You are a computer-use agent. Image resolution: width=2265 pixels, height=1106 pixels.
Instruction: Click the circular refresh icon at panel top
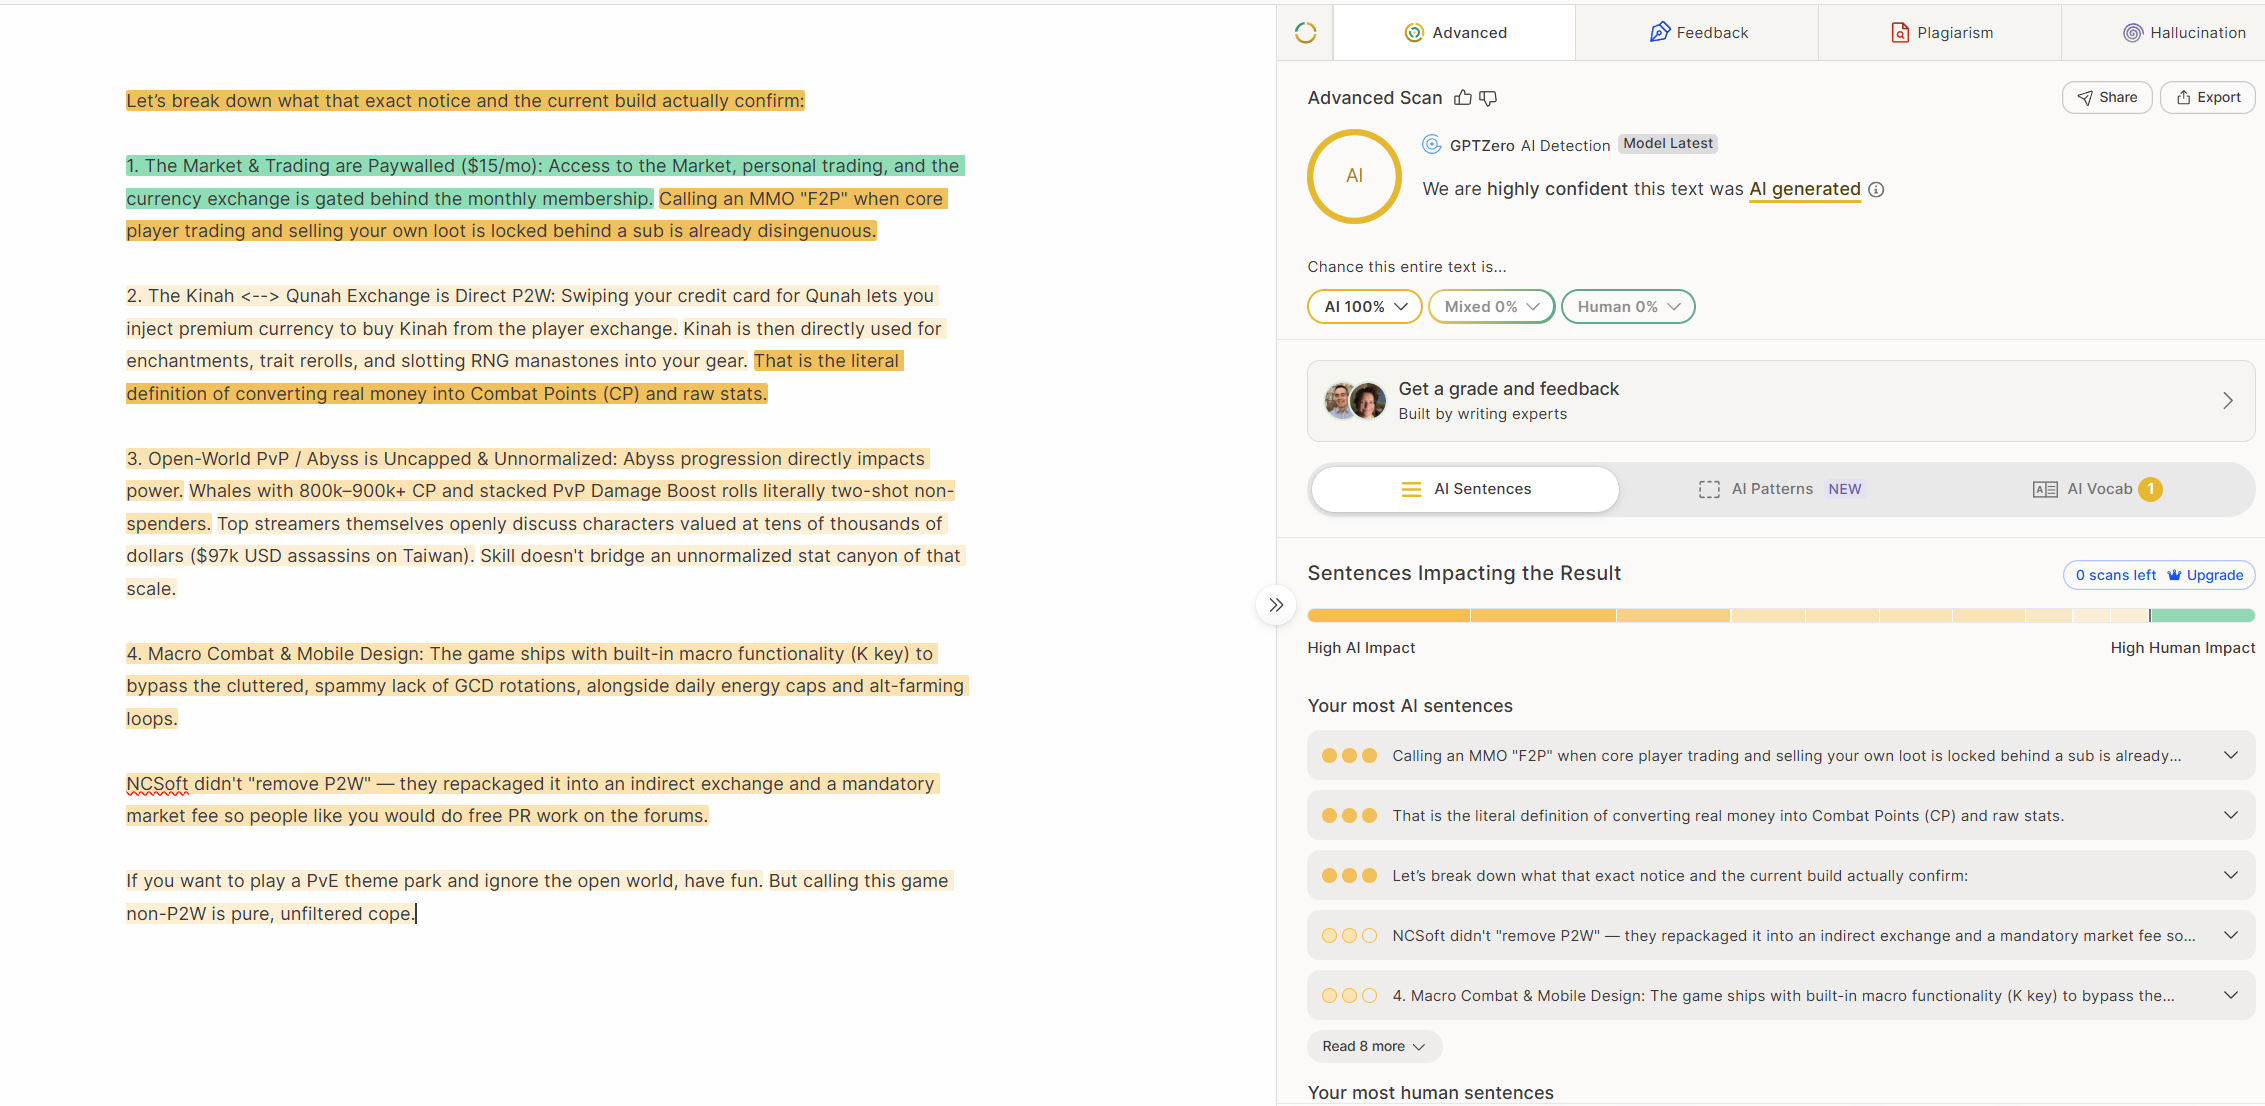pyautogui.click(x=1305, y=33)
